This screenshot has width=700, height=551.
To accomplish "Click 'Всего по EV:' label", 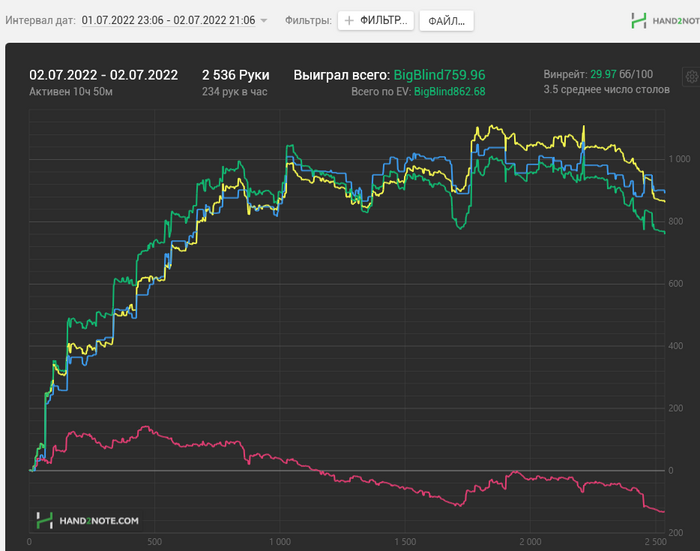I will point(381,92).
